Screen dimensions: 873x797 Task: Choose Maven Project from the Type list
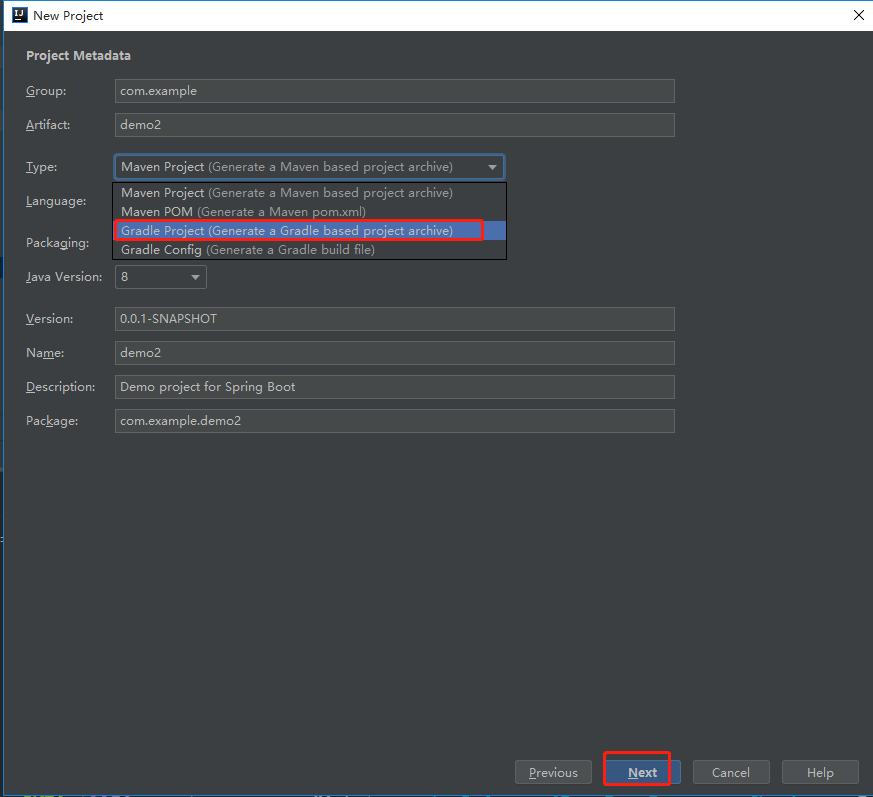pyautogui.click(x=310, y=193)
